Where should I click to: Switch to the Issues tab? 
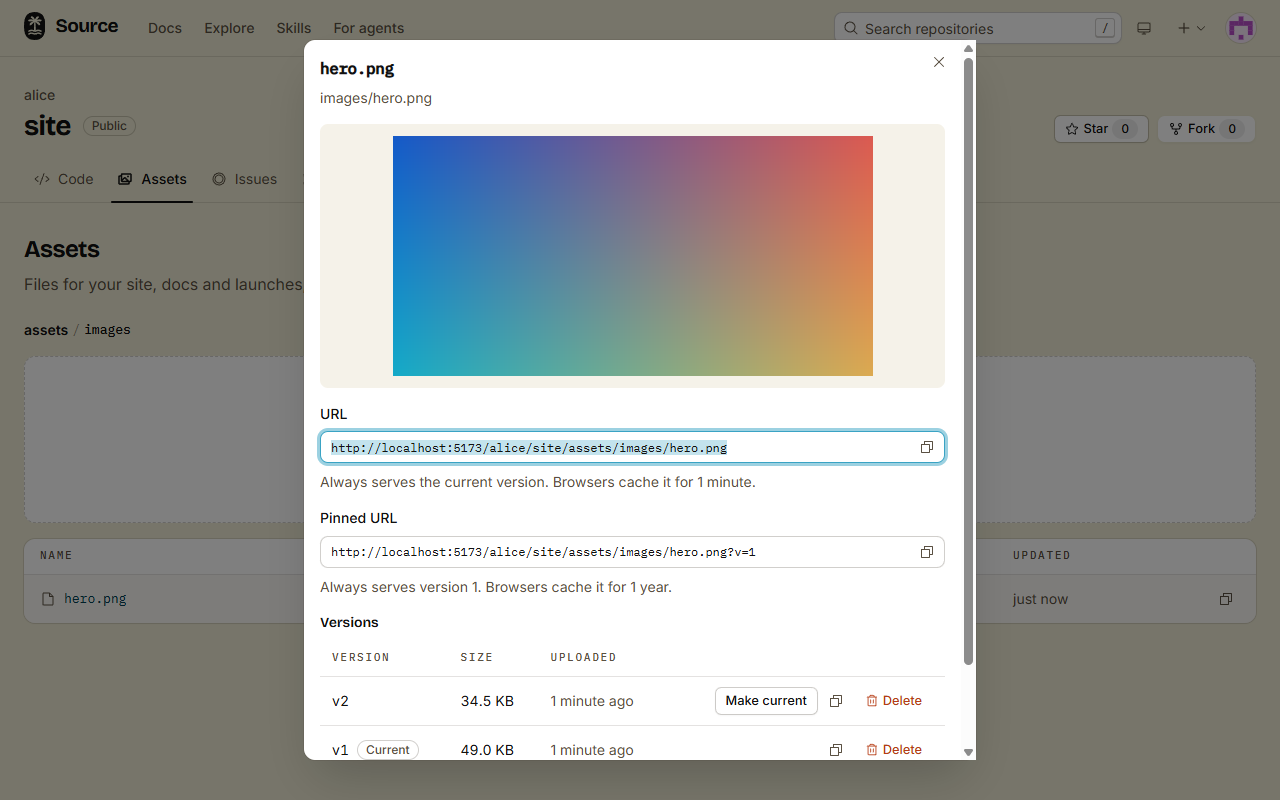tap(245, 179)
